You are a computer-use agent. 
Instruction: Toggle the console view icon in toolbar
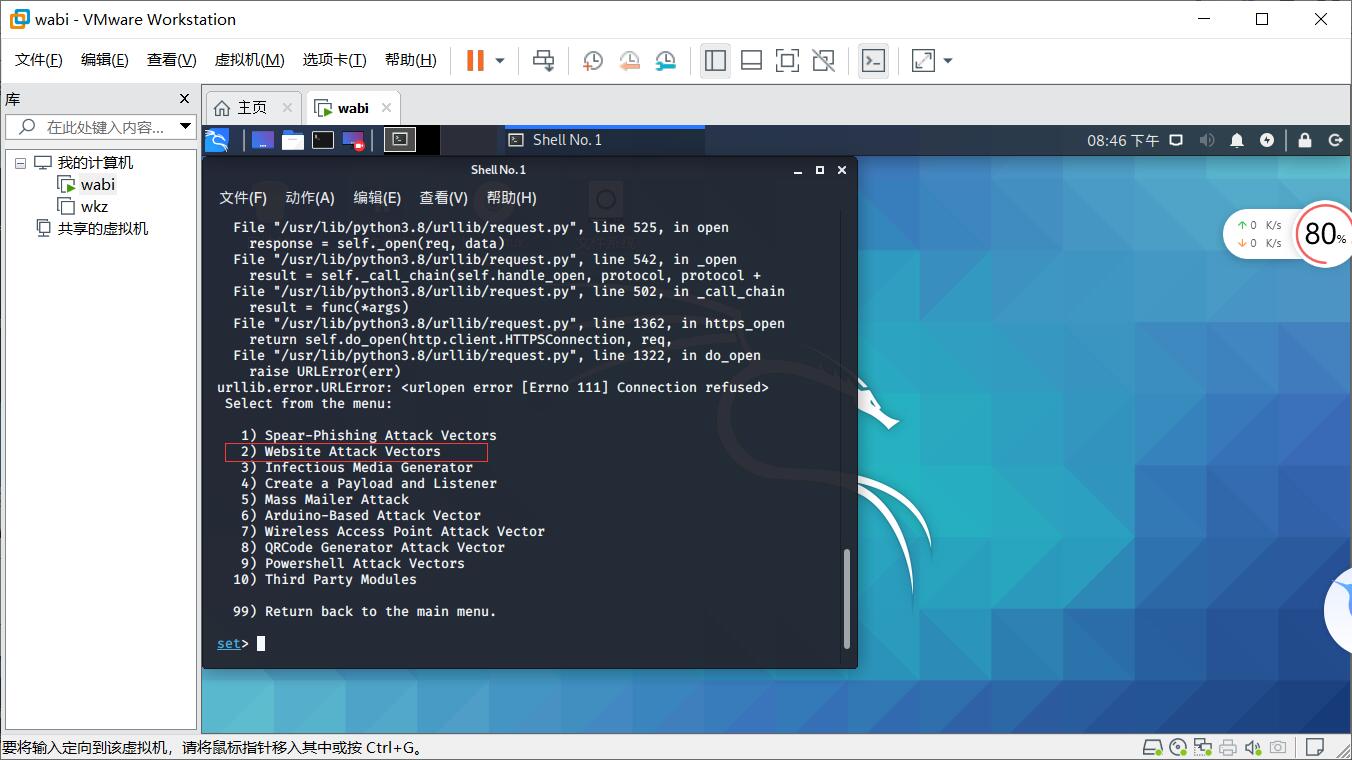pos(873,61)
